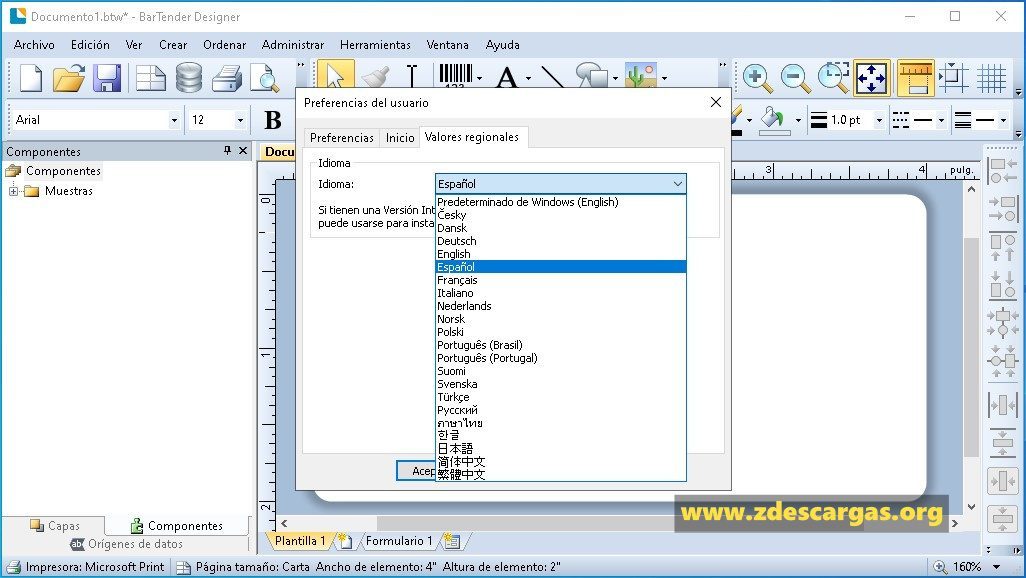Open the Herramientas menu
This screenshot has height=578, width=1026.
(x=375, y=45)
